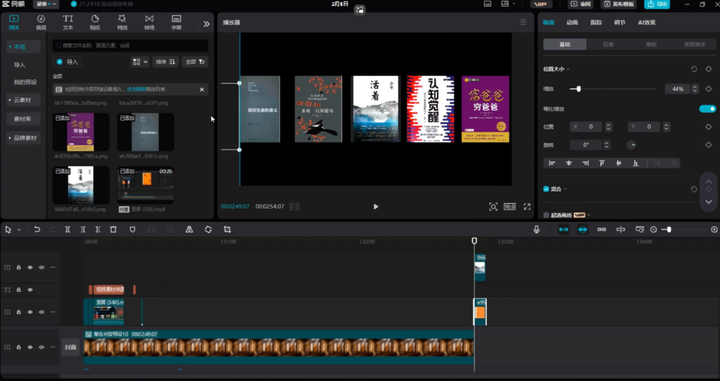Add a marker with shield icon
The image size is (720, 381).
click(132, 230)
